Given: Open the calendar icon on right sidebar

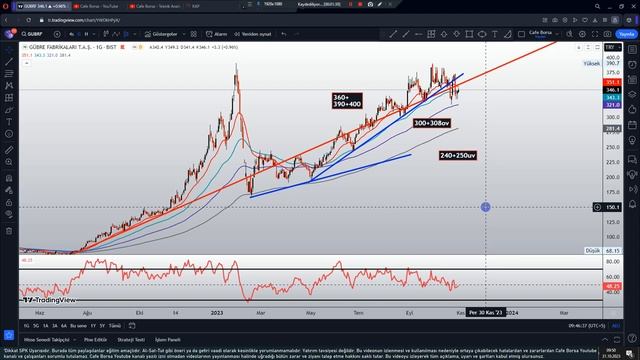Looking at the screenshot, I should [x=632, y=124].
